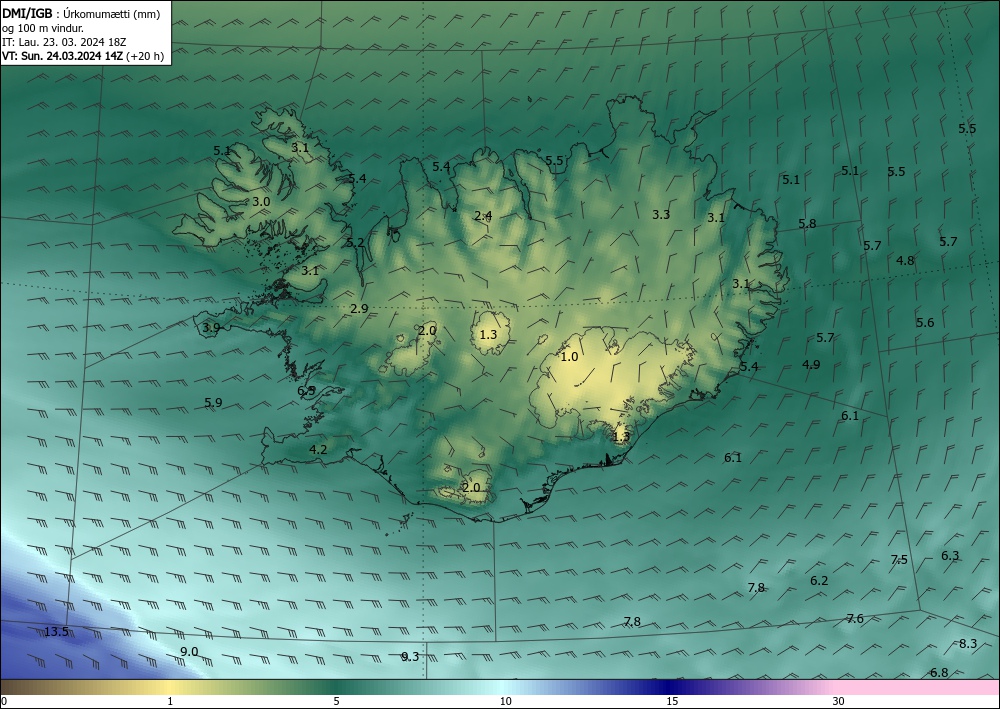Click the 4.9 value off the east coast
The width and height of the screenshot is (1000, 709).
pyautogui.click(x=811, y=365)
